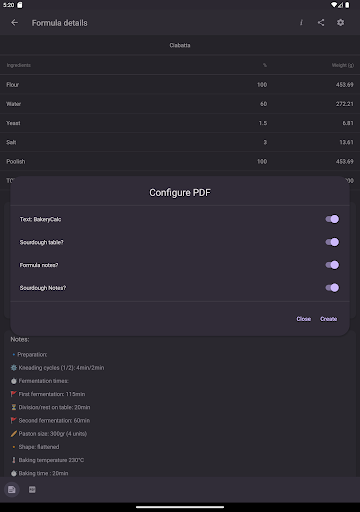360x512 pixels.
Task: Go back using the arrow icon
Action: pos(14,23)
